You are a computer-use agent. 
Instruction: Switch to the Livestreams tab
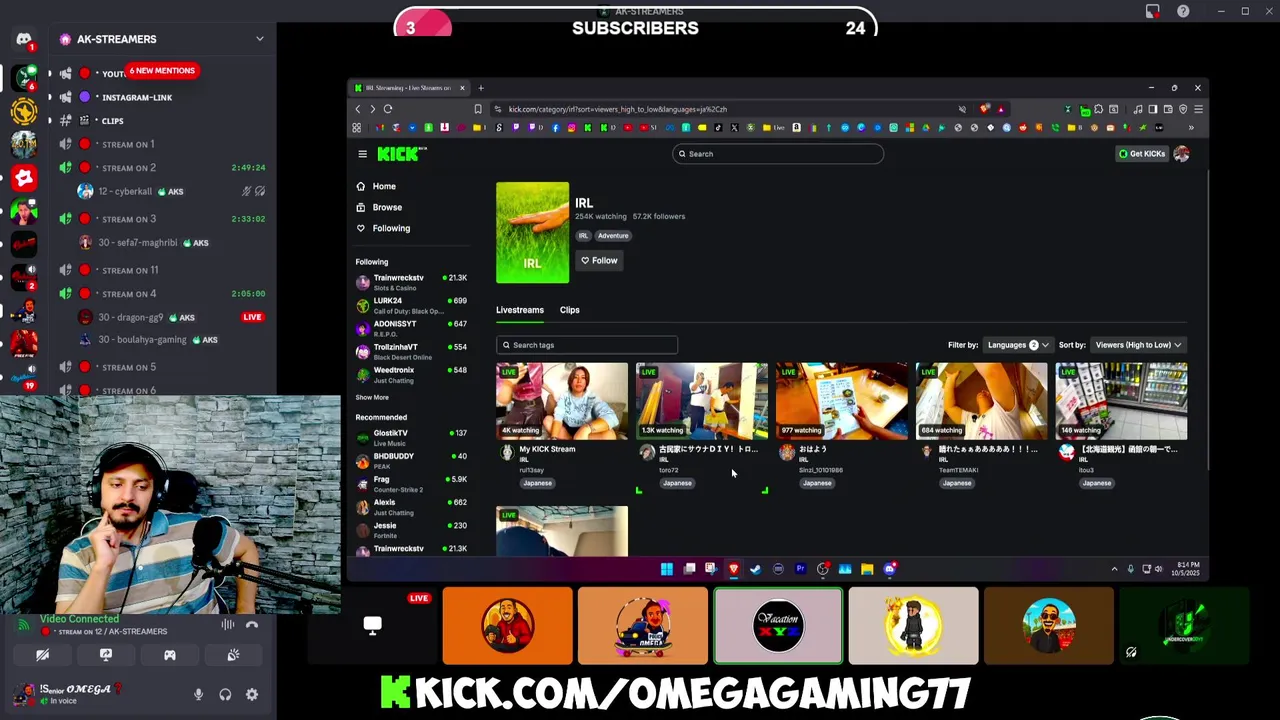pos(520,310)
